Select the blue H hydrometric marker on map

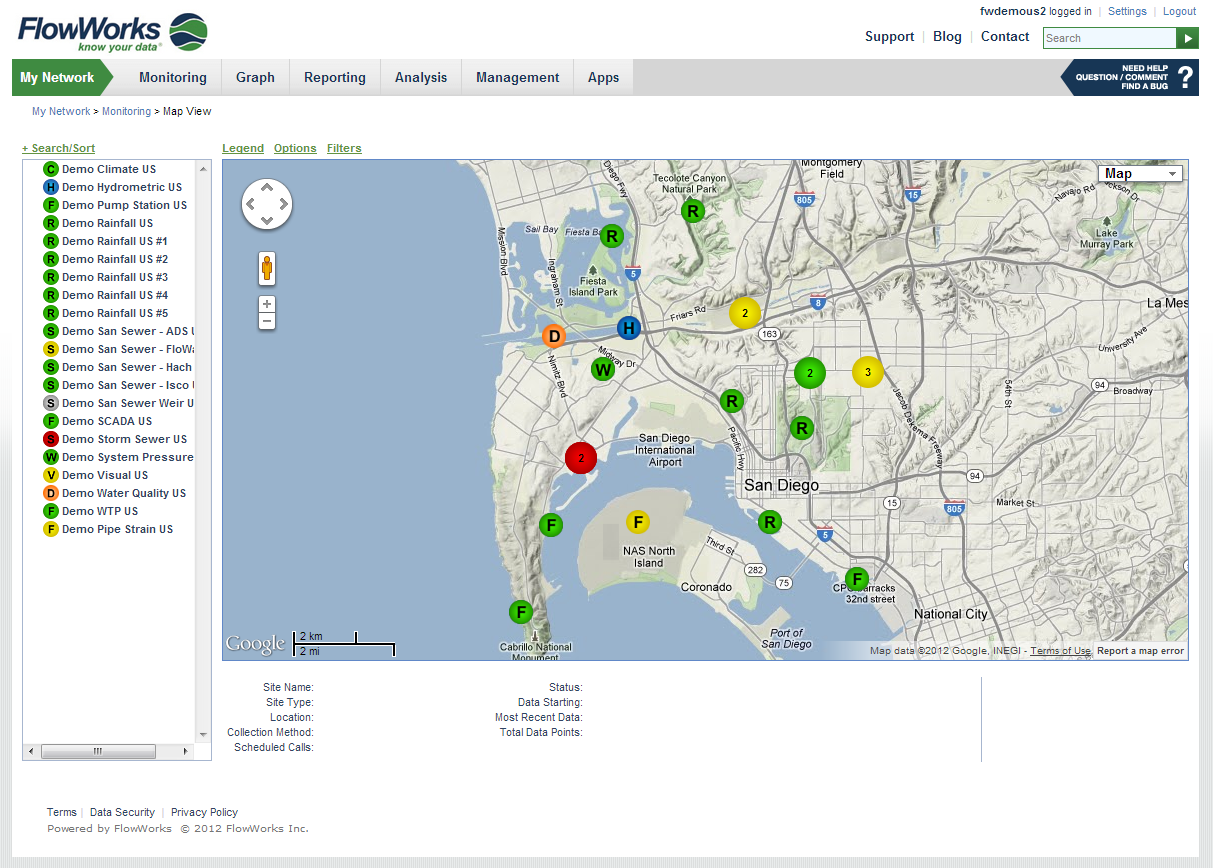pos(628,327)
